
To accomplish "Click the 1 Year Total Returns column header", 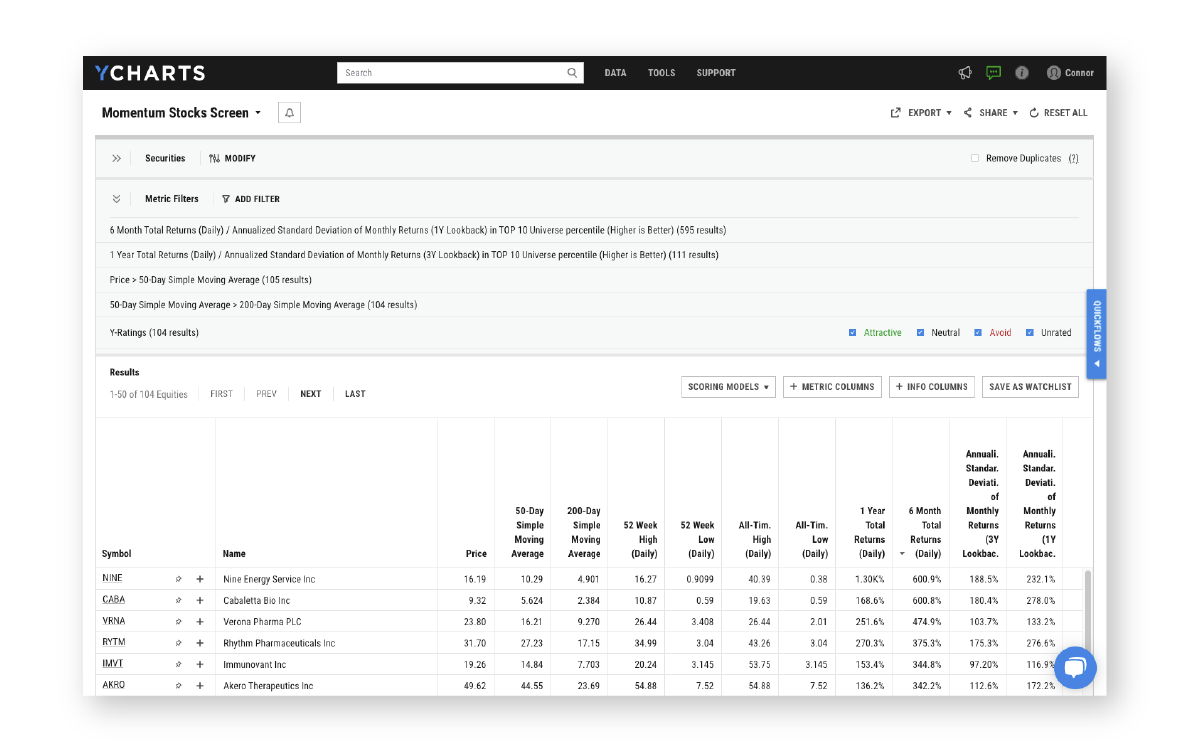I will coord(869,533).
